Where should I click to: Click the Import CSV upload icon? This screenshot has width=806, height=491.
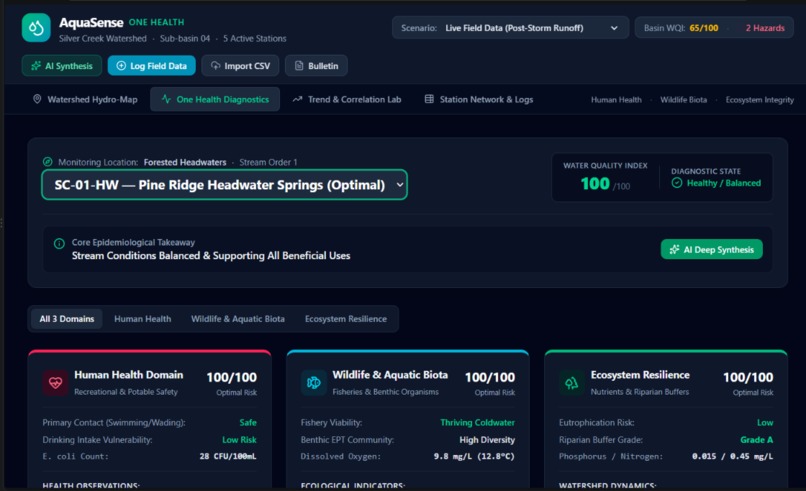click(215, 66)
